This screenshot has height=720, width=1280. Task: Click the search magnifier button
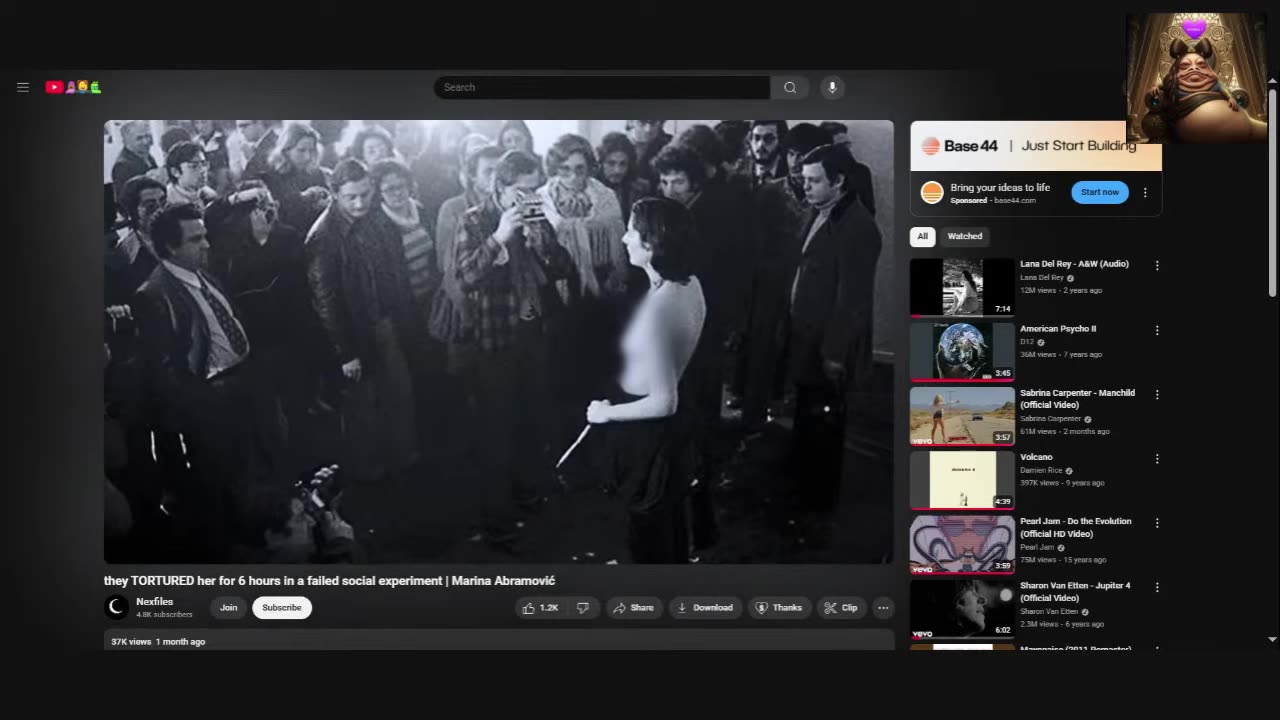790,87
